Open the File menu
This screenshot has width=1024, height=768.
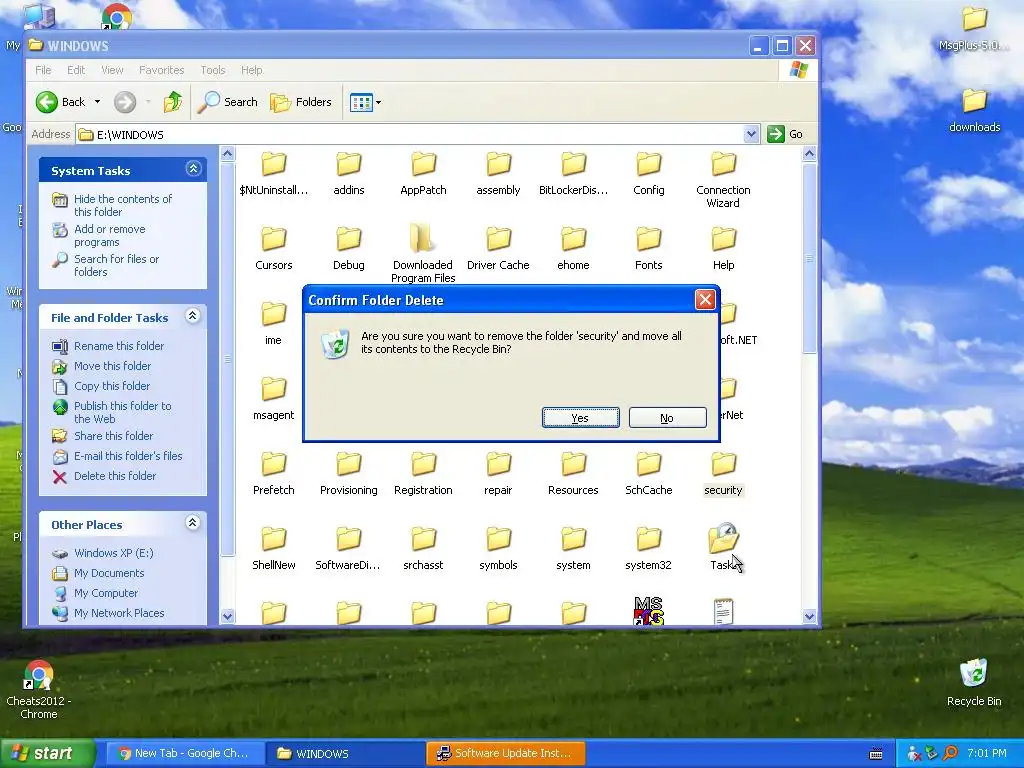coord(43,70)
